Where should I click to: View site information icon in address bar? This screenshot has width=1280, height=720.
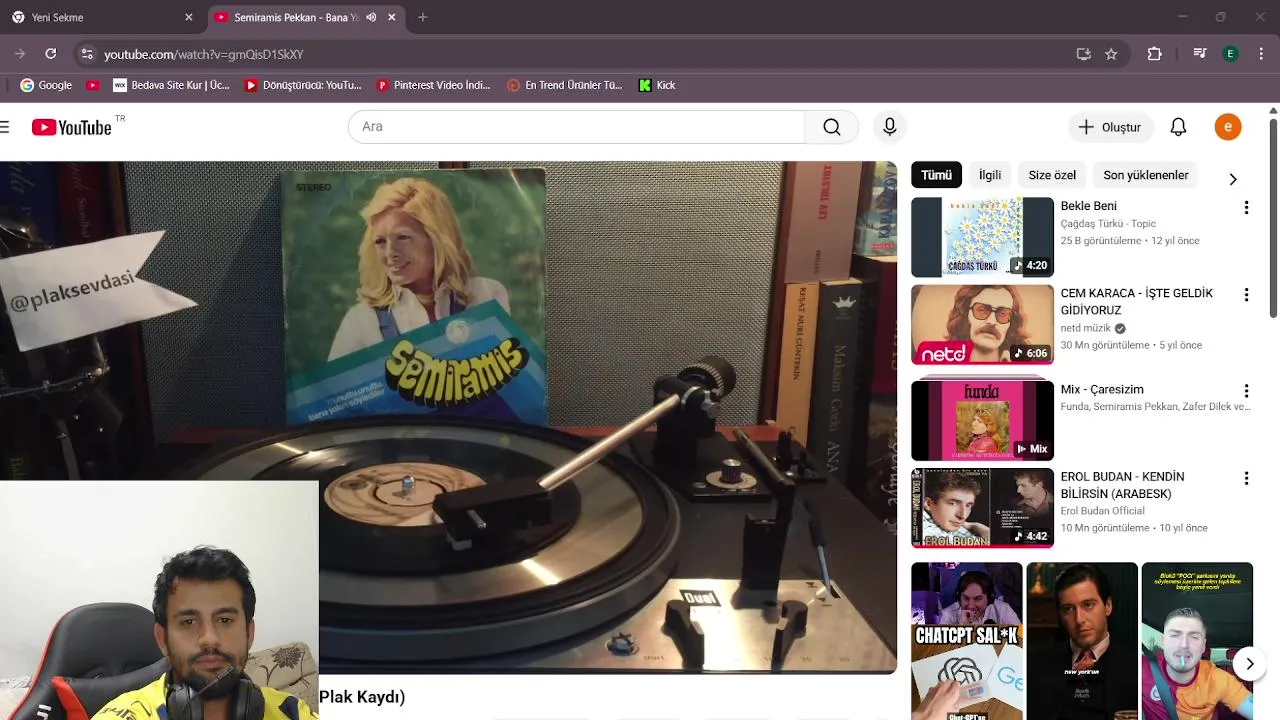[86, 54]
